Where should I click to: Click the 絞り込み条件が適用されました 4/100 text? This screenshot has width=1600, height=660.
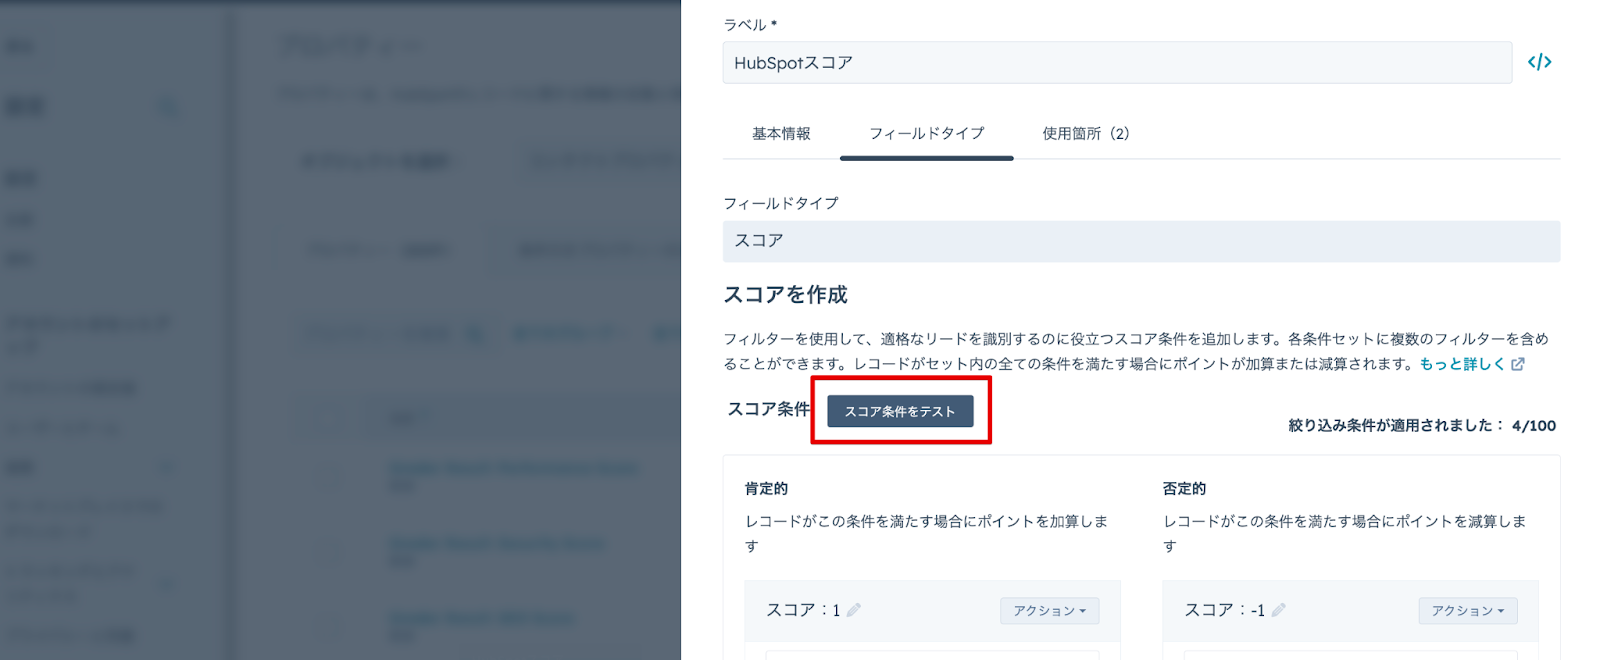[1421, 425]
